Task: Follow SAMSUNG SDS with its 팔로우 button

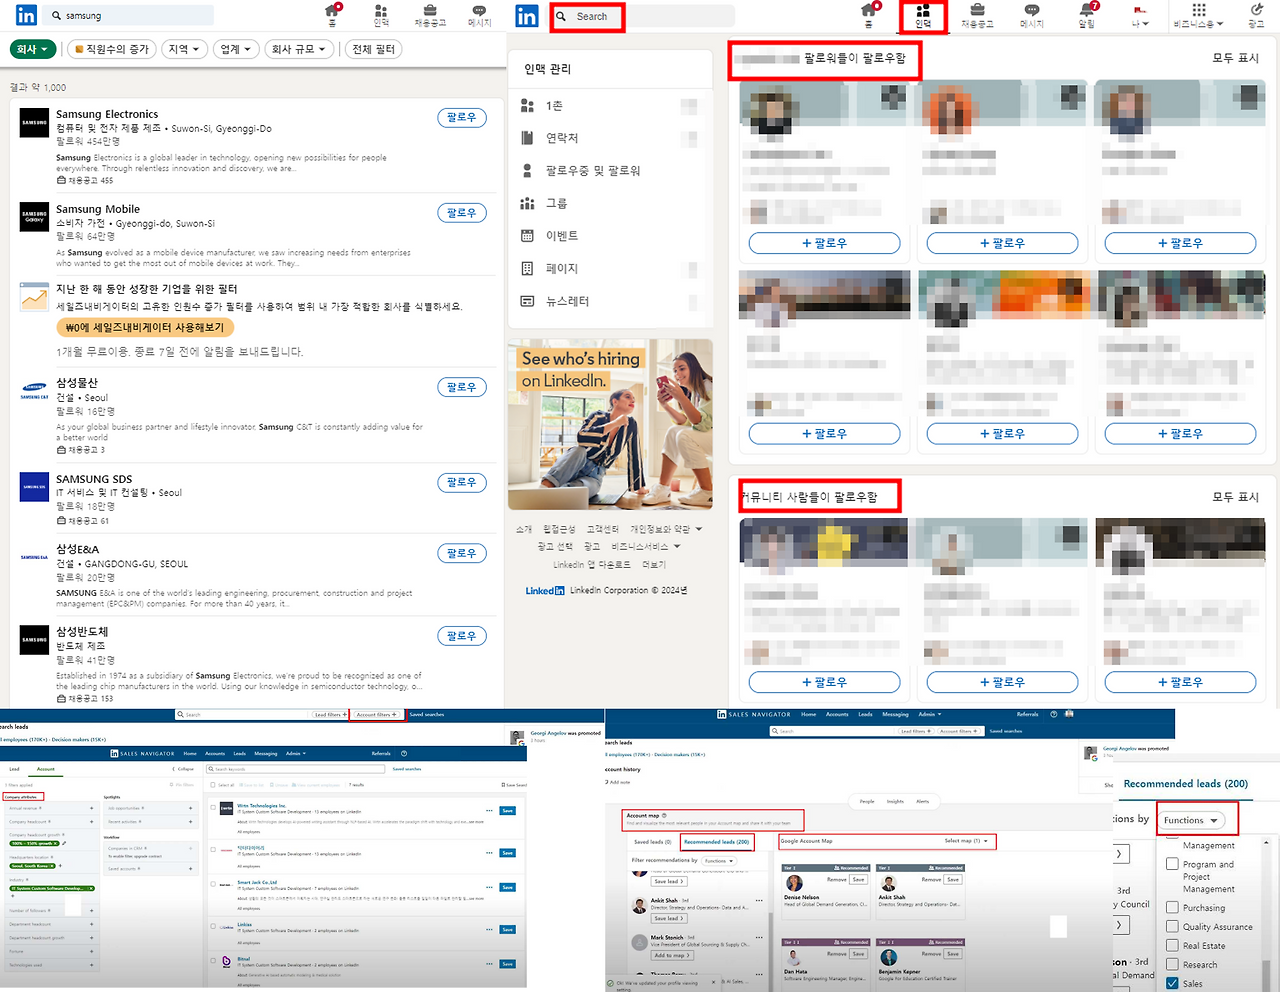Action: [461, 483]
